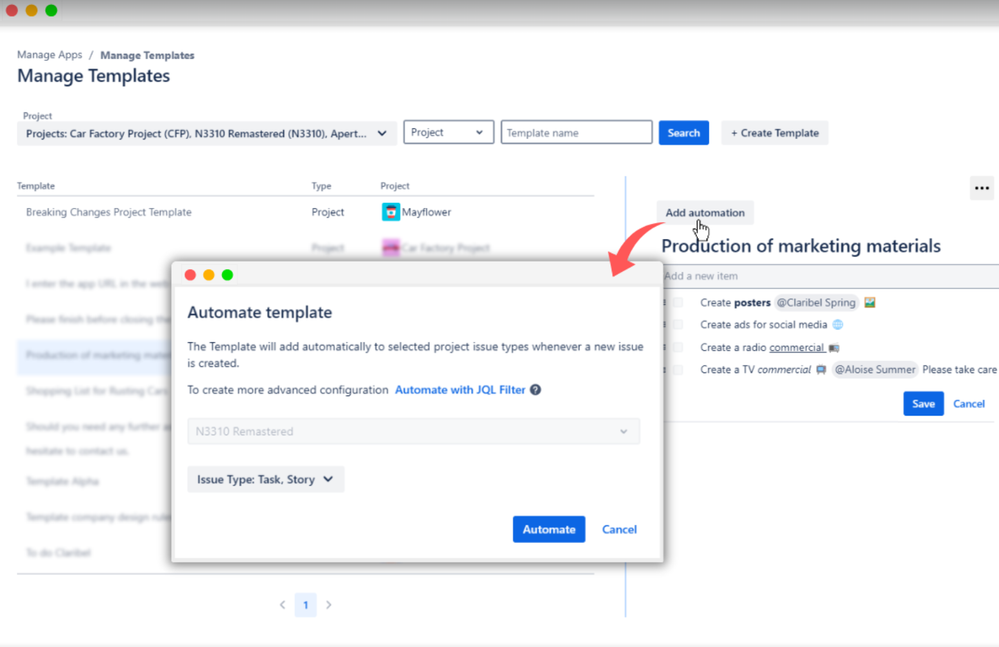This screenshot has width=999, height=647.
Task: Click the Template column header
Action: click(36, 186)
